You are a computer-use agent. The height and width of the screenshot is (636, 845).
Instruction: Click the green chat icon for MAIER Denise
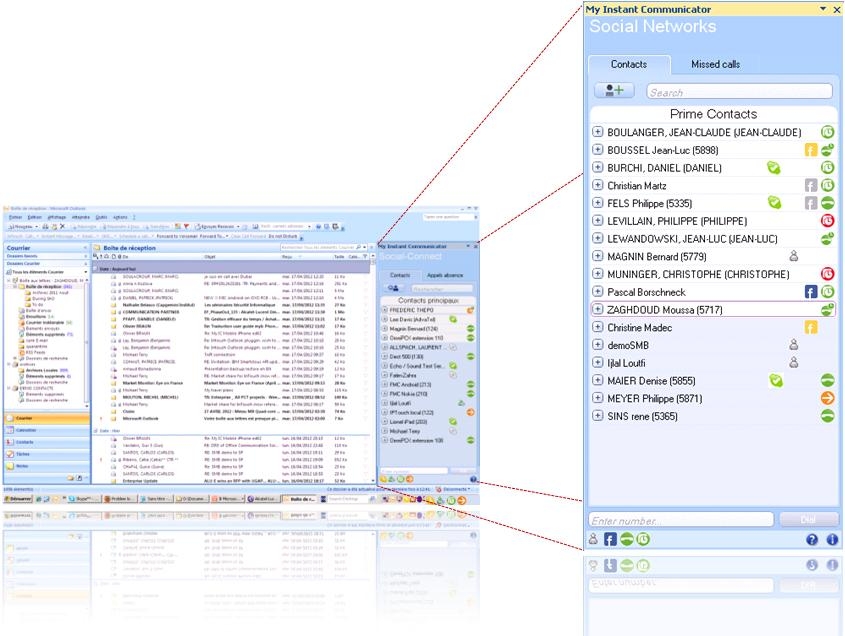pos(776,381)
